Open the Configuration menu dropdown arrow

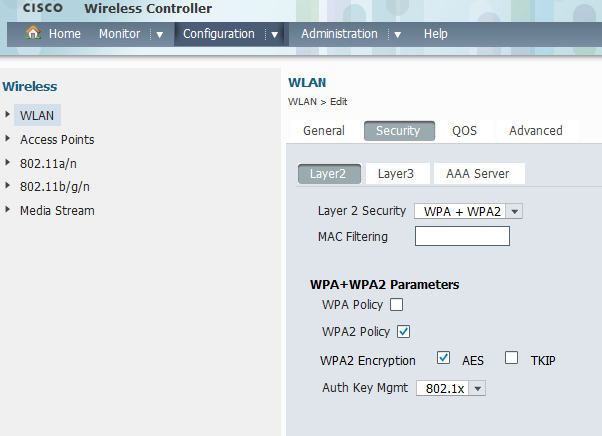[x=275, y=35]
